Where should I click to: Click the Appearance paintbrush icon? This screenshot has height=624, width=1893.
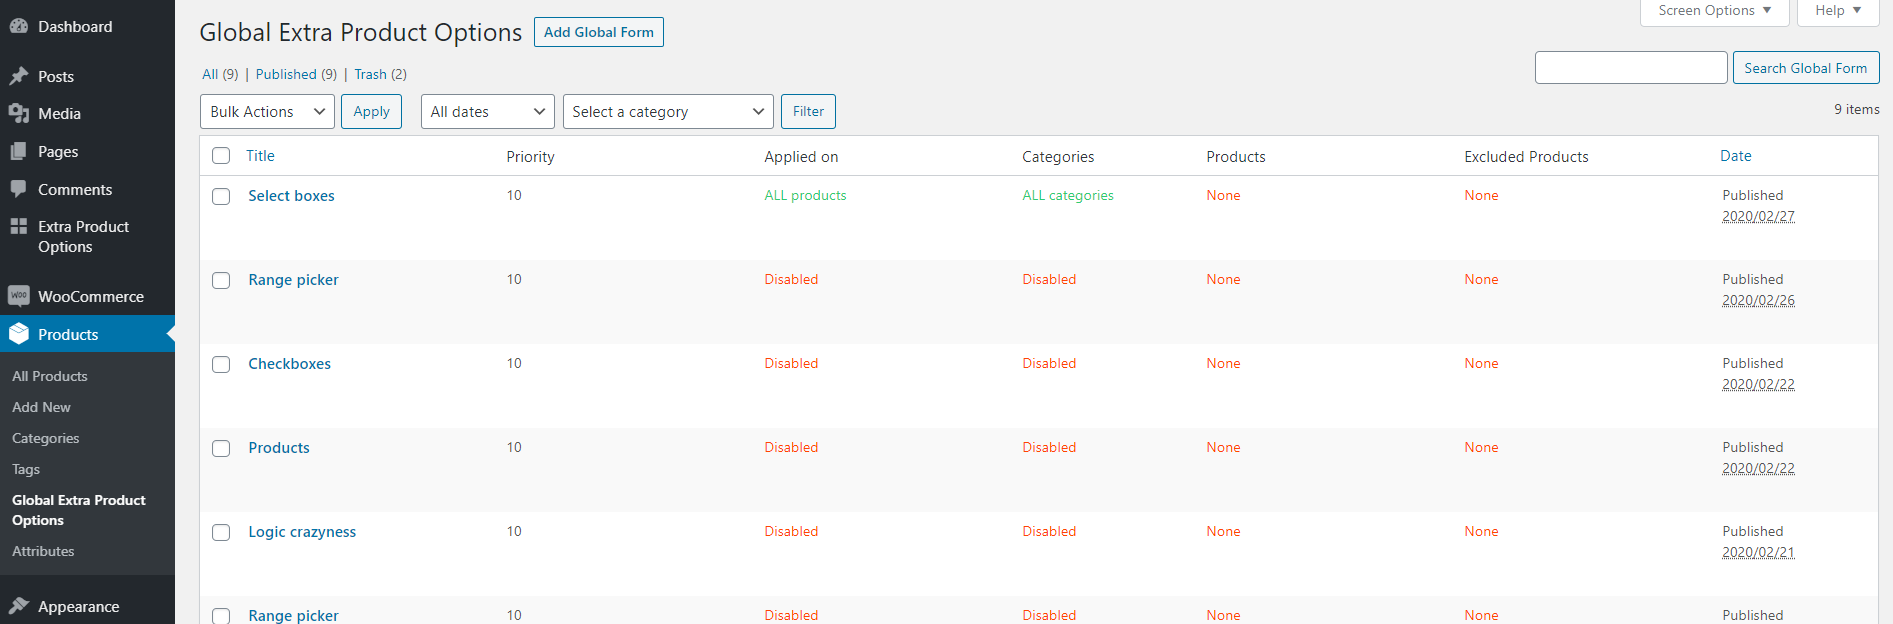pos(18,606)
